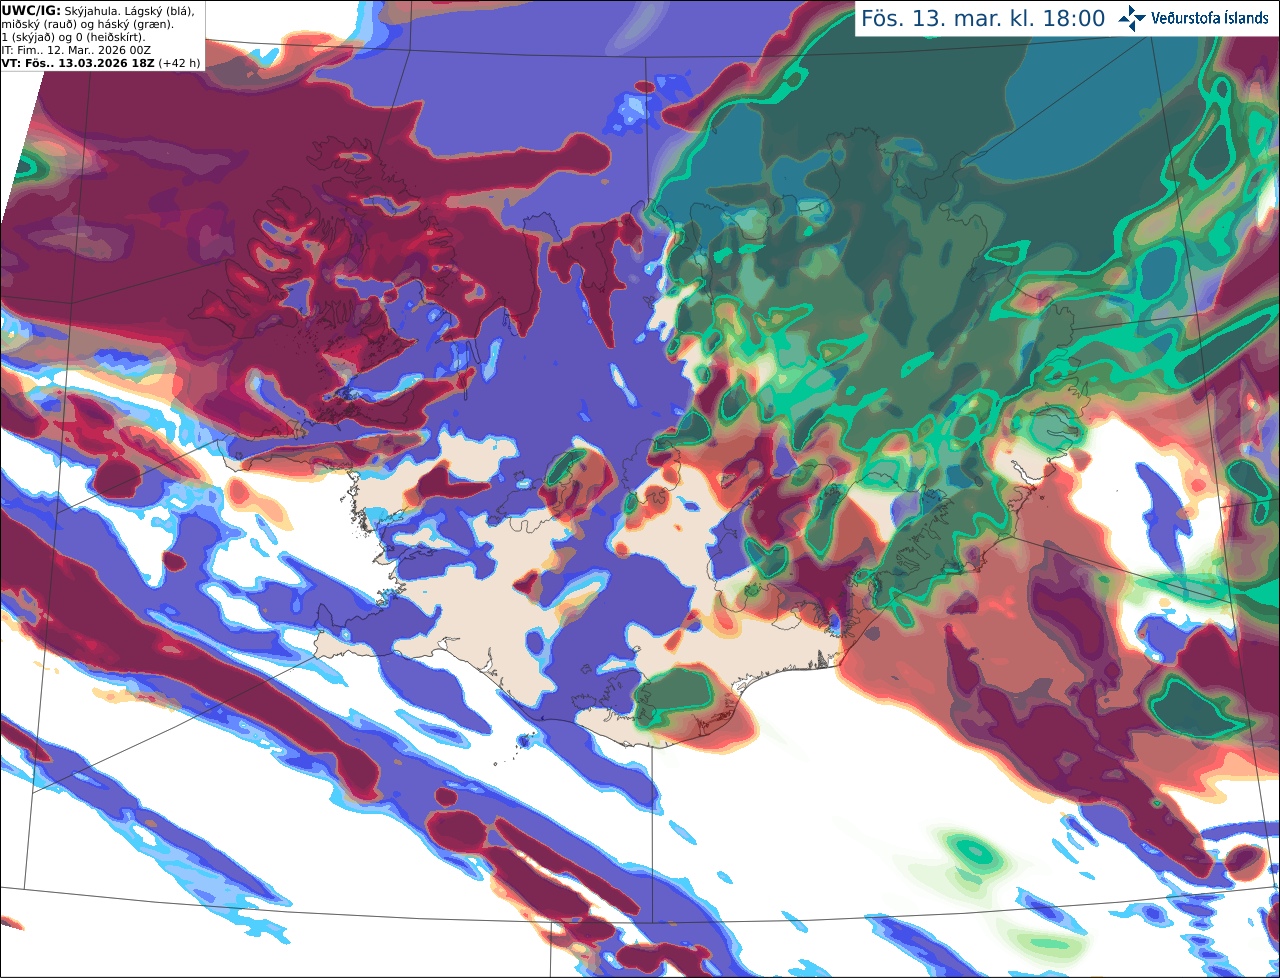Click the 'Veðurstofa Íslands' name text
The image size is (1280, 978).
[1210, 18]
